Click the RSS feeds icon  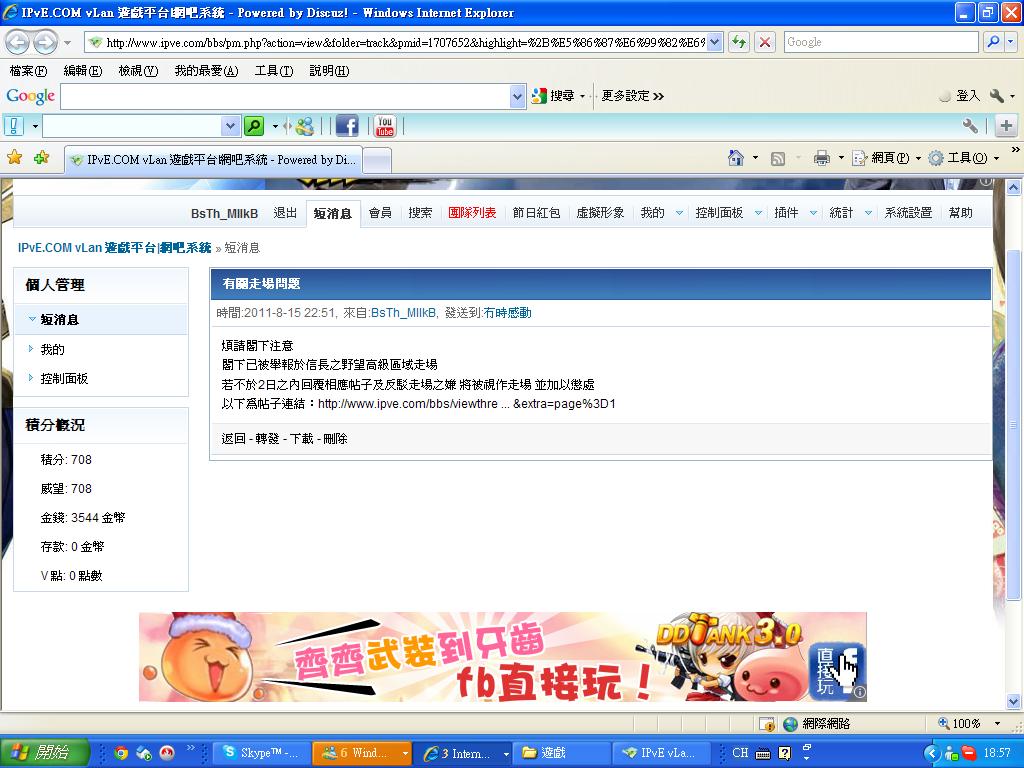pyautogui.click(x=778, y=159)
